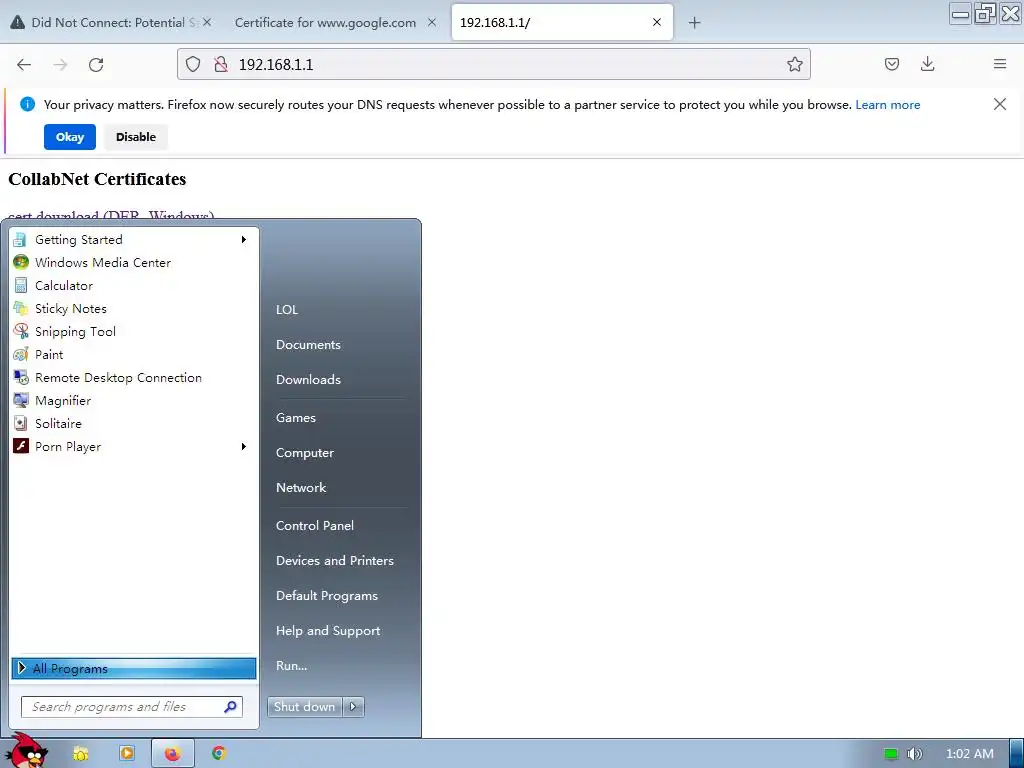Screen dimensions: 1024x768
Task: Click the Magnifier icon
Action: pos(21,400)
